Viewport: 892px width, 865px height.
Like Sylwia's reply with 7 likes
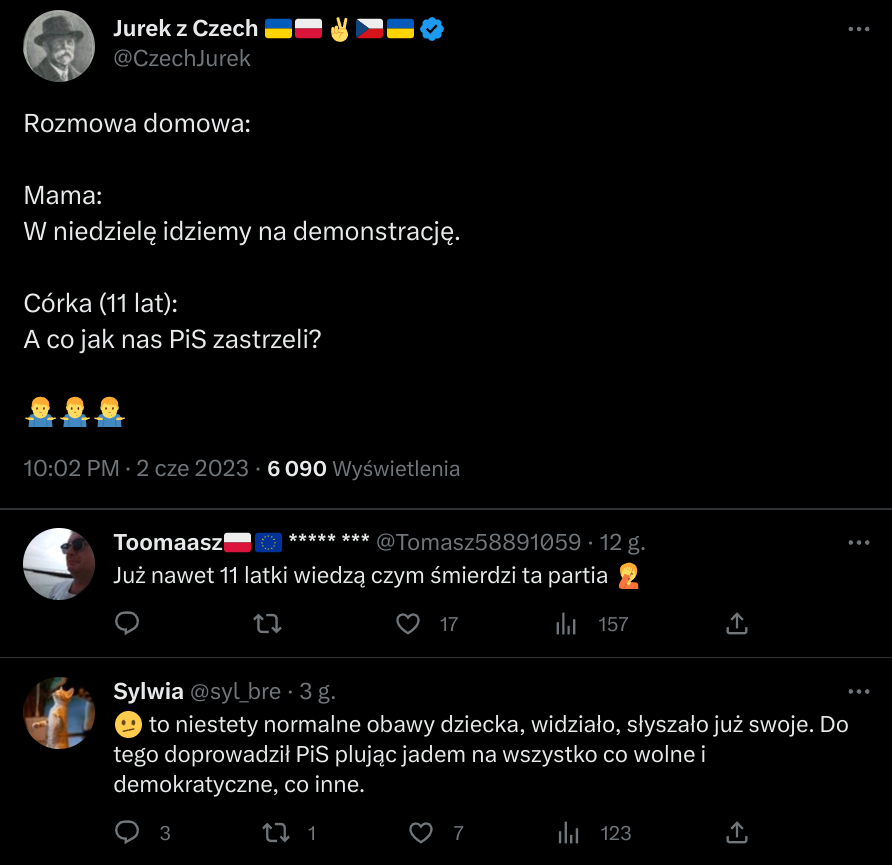(x=422, y=832)
